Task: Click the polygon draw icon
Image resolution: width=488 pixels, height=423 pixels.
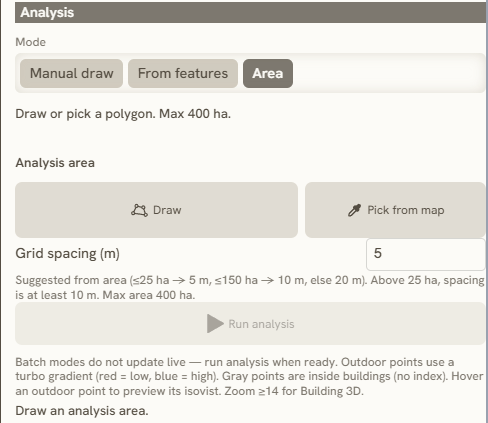Action: [139, 210]
